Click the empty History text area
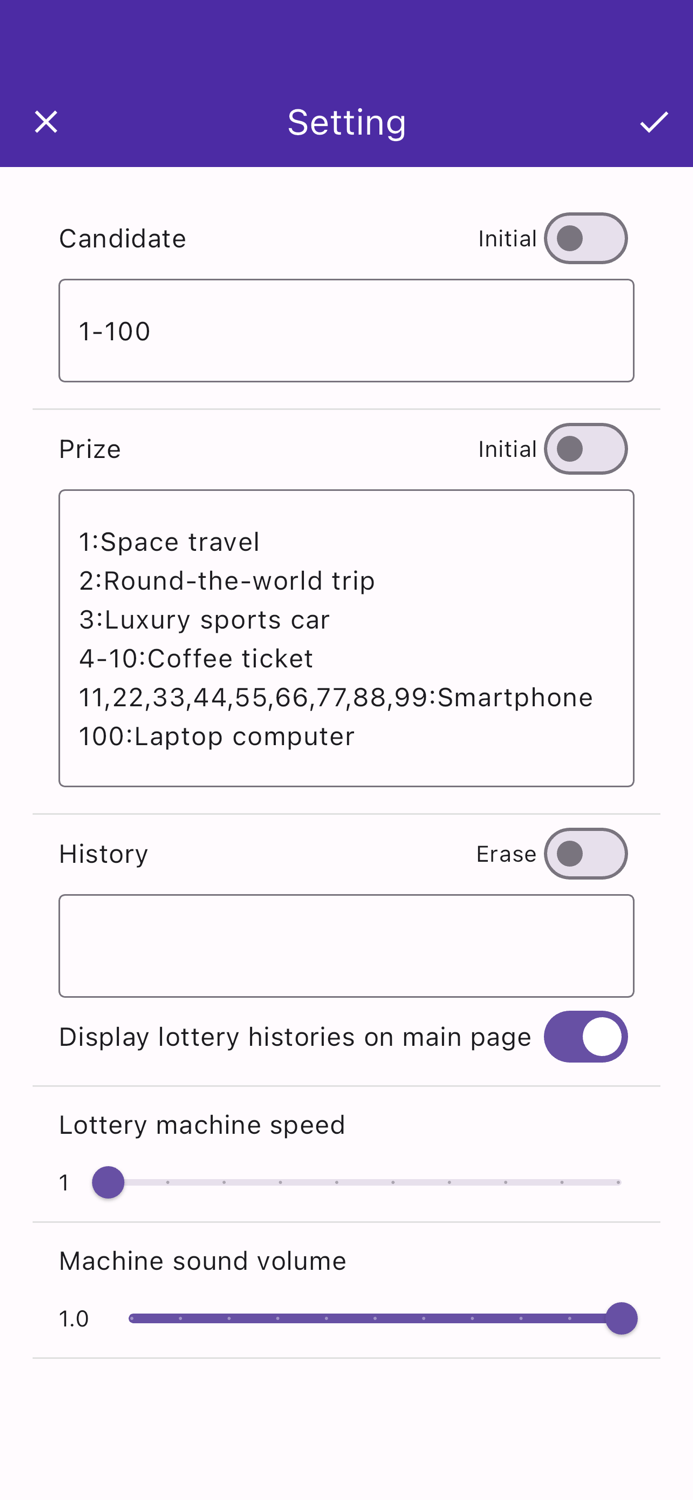 click(346, 945)
